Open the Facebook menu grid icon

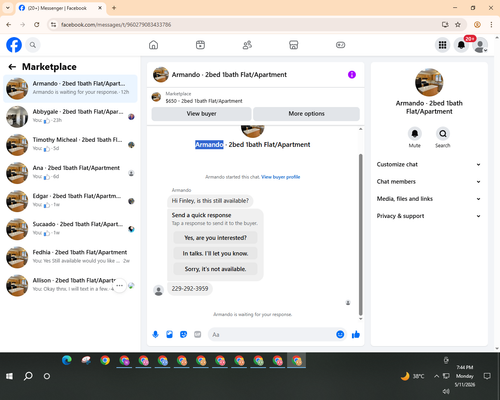point(442,45)
